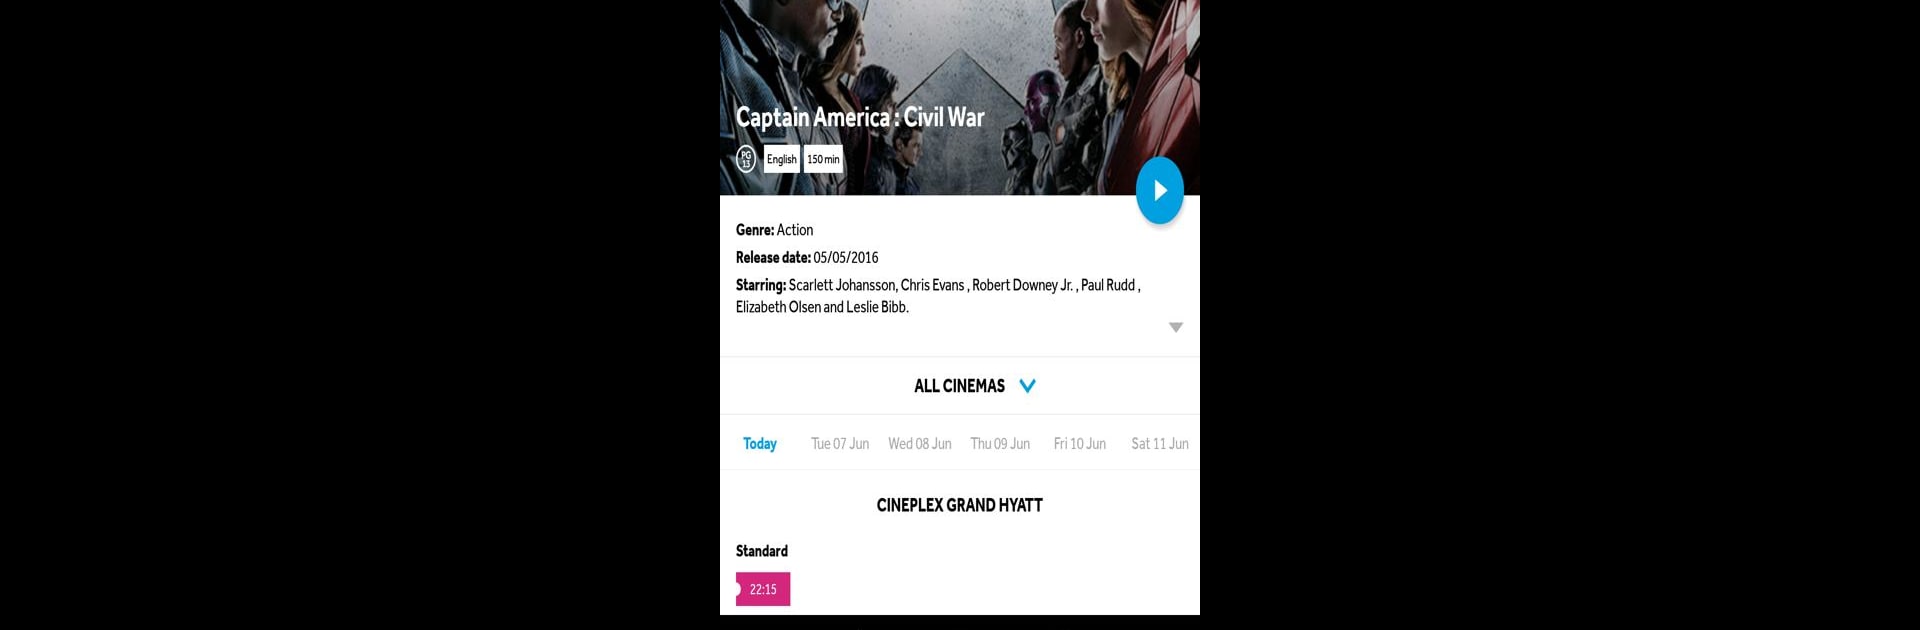Click the PG-13 rating icon
Screen dimensions: 1920x630
point(746,159)
